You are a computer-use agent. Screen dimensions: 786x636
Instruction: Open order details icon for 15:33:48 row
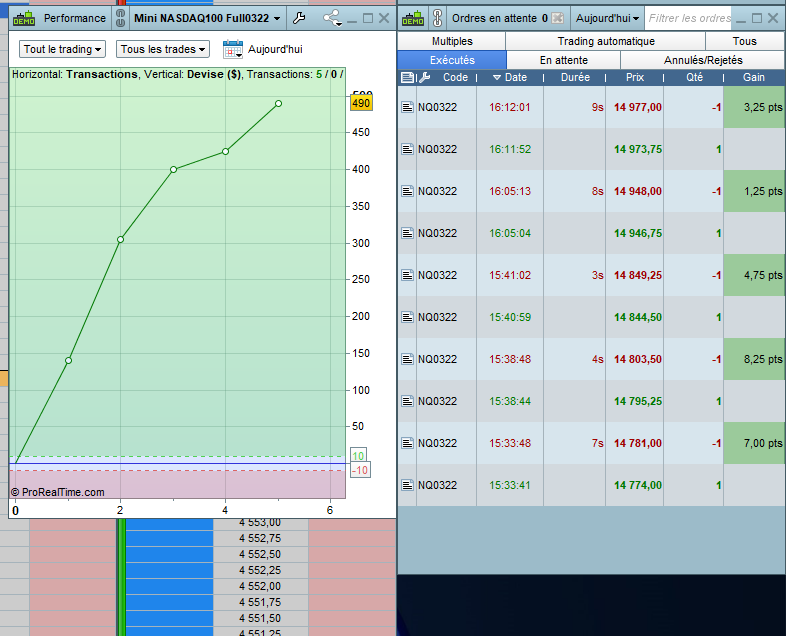coord(408,444)
